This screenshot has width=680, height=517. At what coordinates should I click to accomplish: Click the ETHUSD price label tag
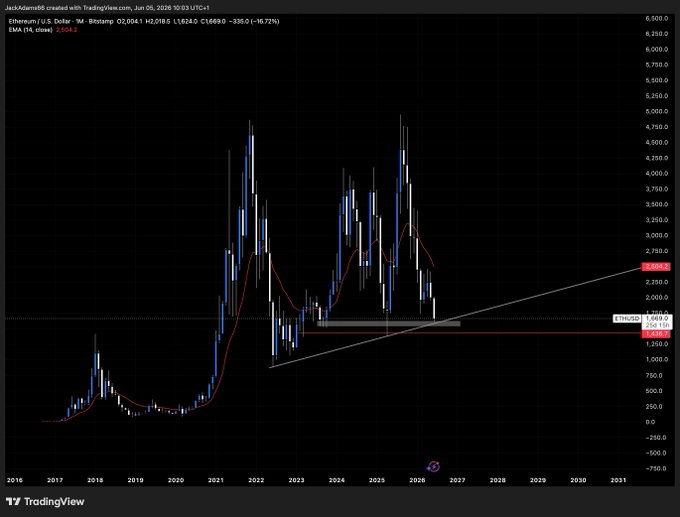627,318
